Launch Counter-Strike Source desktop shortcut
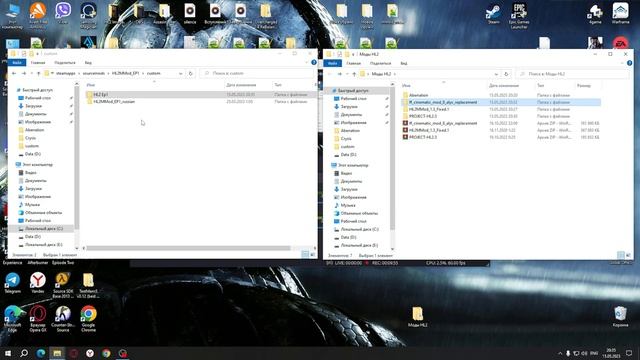 point(63,318)
